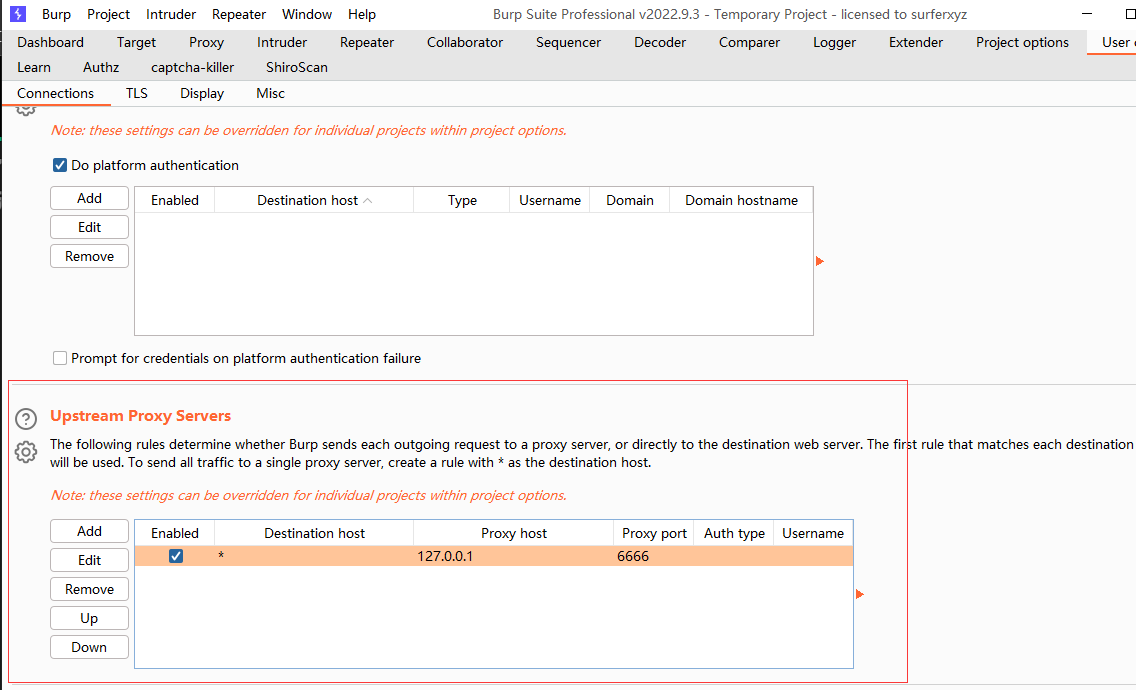Image resolution: width=1136 pixels, height=690 pixels.
Task: Switch to the Logger tab
Action: [834, 42]
